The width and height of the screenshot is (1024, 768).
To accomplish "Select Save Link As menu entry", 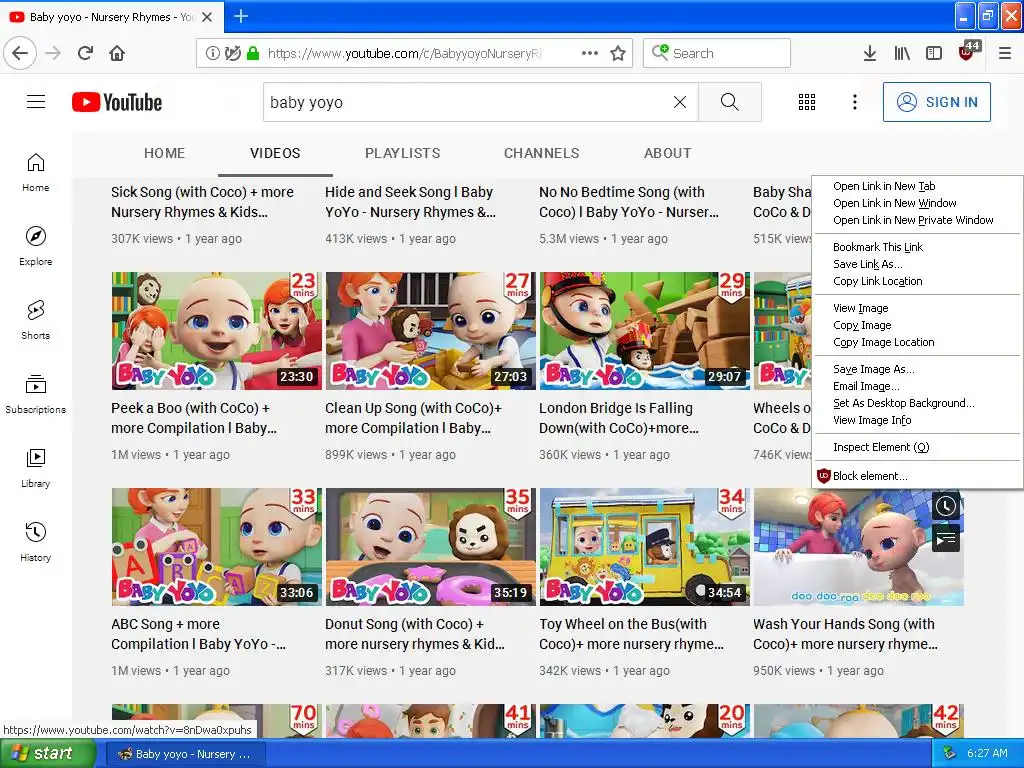I will click(x=918, y=264).
